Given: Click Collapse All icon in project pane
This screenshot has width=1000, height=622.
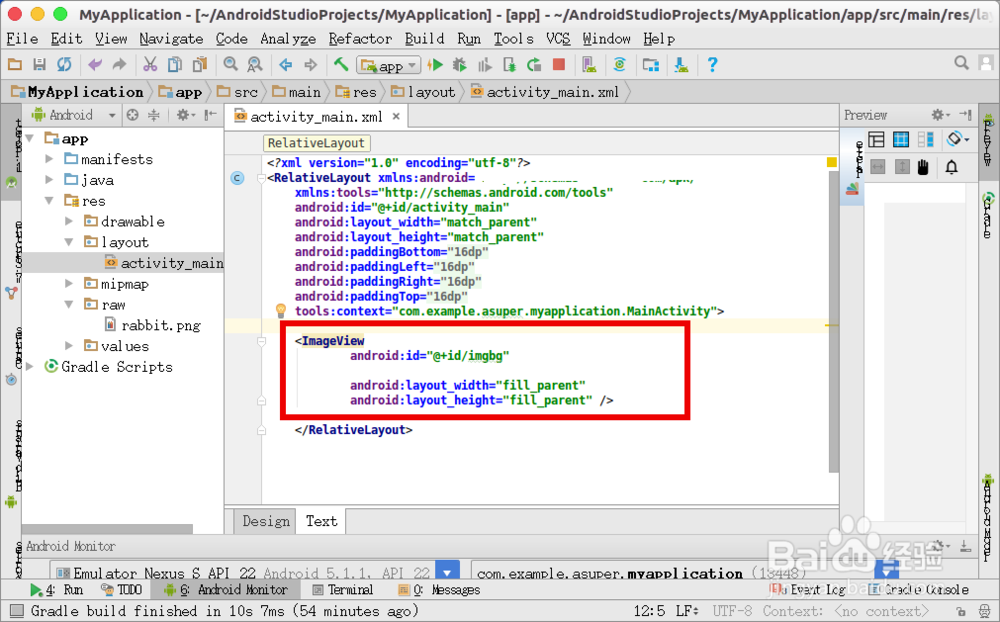Looking at the screenshot, I should [x=154, y=115].
